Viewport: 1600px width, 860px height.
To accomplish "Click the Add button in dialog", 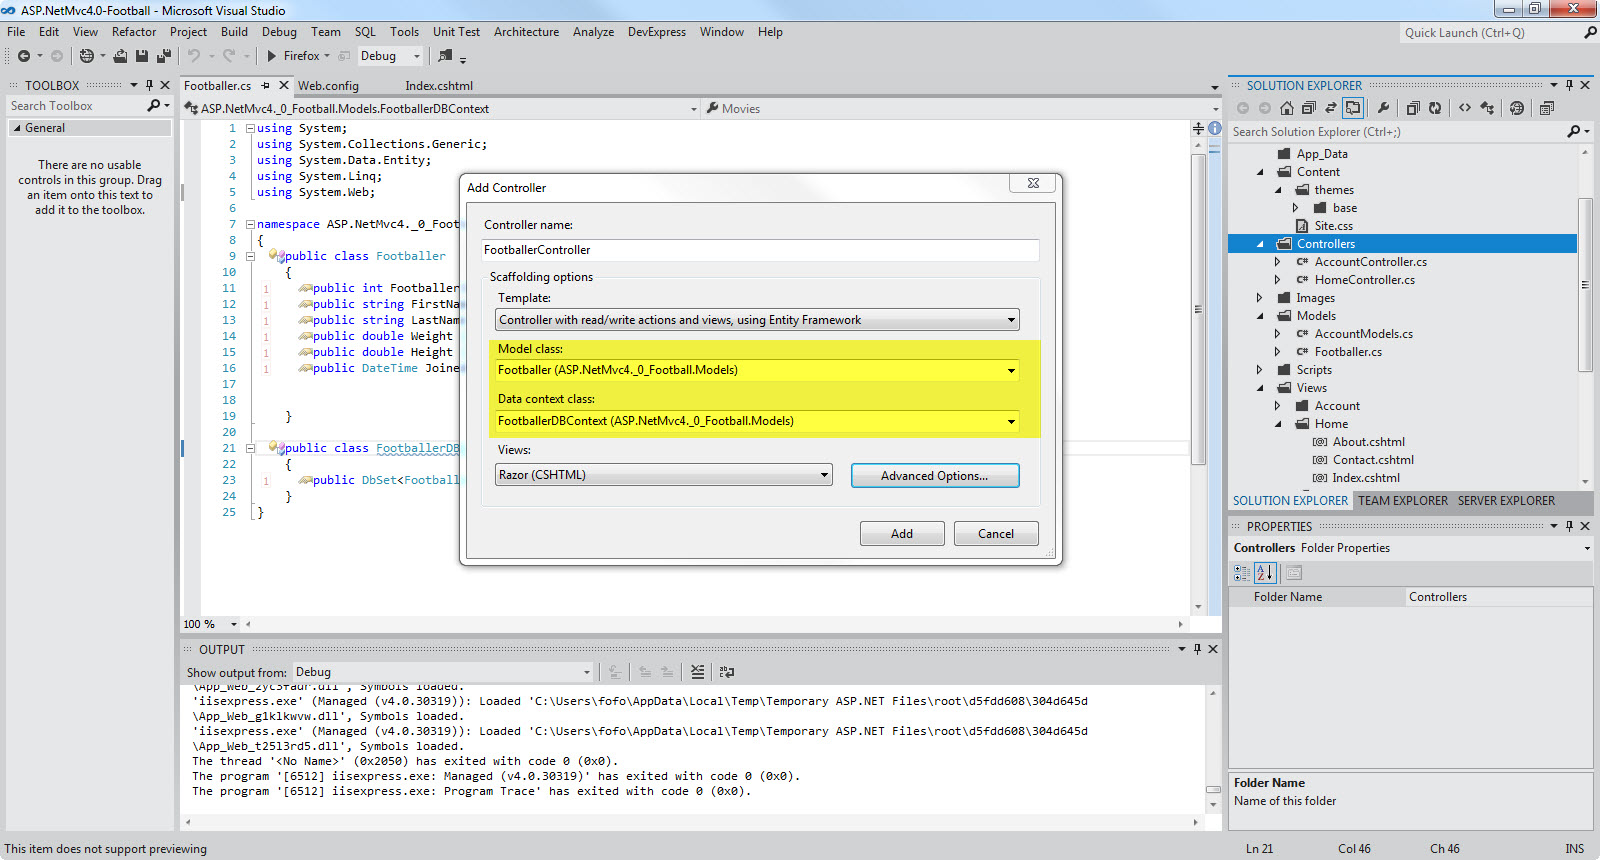I will [x=902, y=534].
